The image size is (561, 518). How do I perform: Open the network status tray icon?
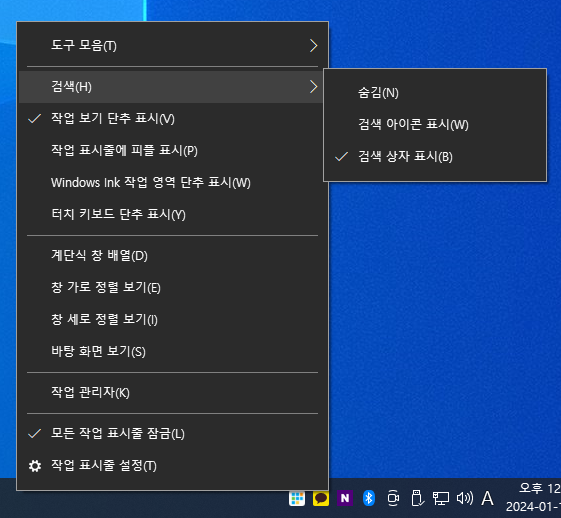point(441,498)
